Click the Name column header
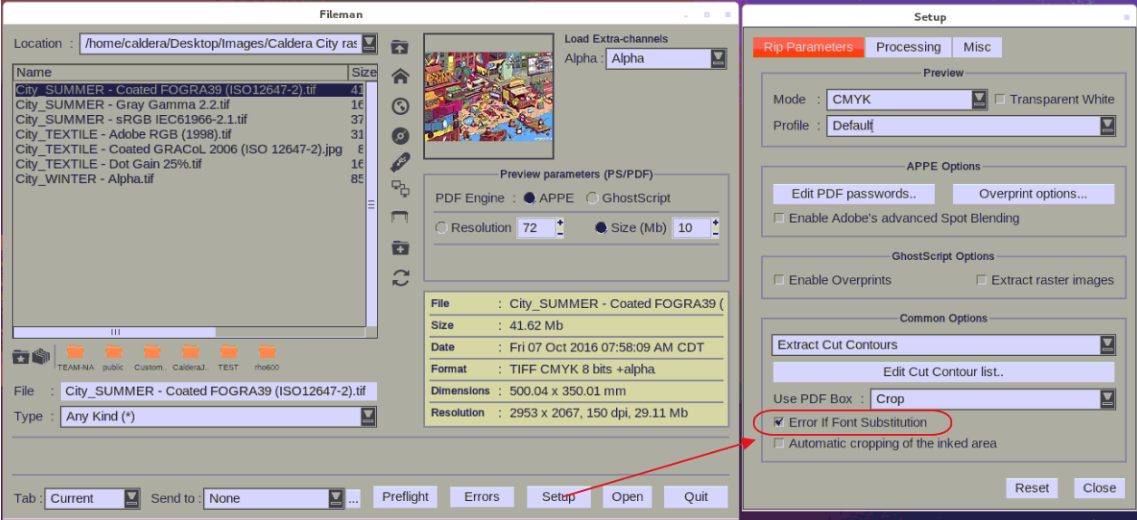This screenshot has height=520, width=1137. point(181,73)
